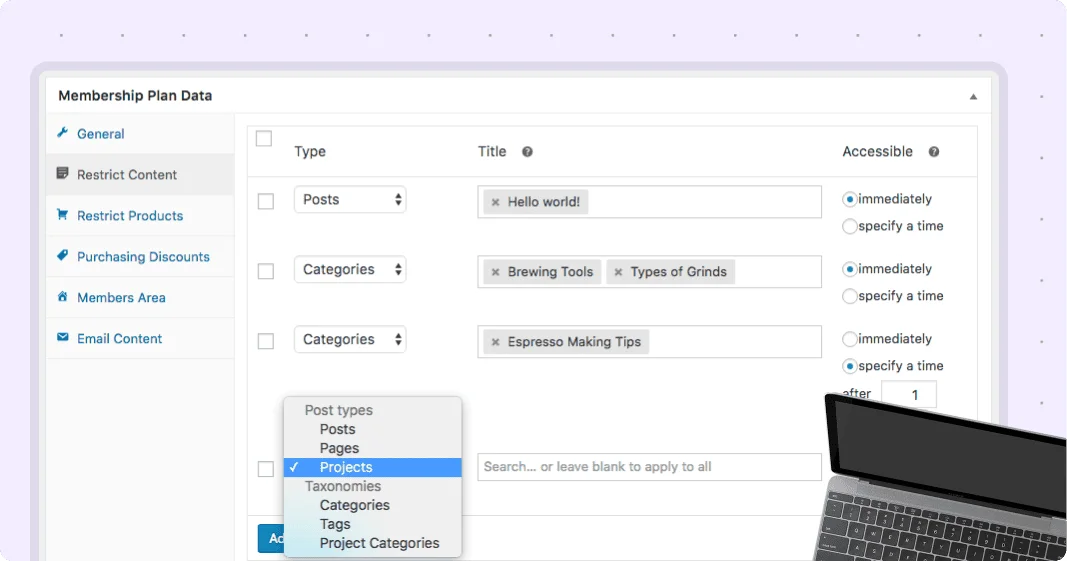Open the Restrict Products tab
This screenshot has width=1067, height=561.
tap(140, 215)
